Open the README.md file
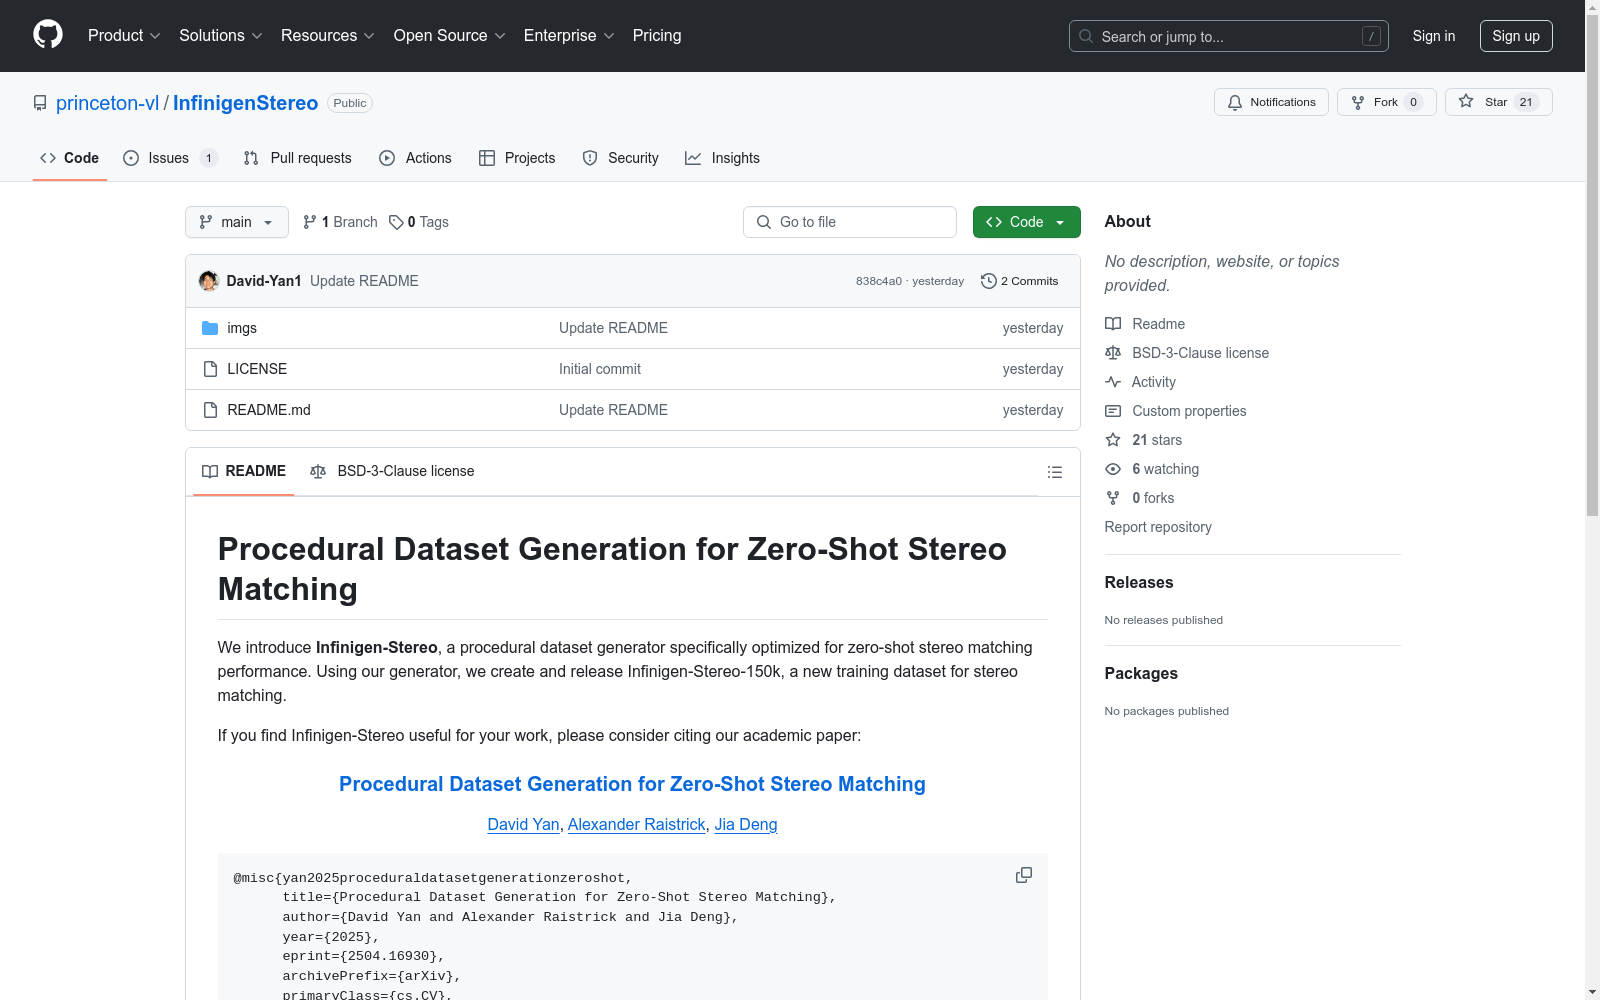Viewport: 1600px width, 1000px height. coord(269,410)
